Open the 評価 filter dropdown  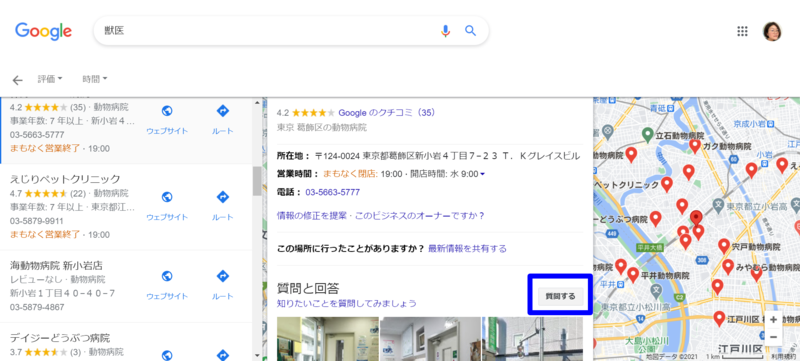tap(50, 79)
